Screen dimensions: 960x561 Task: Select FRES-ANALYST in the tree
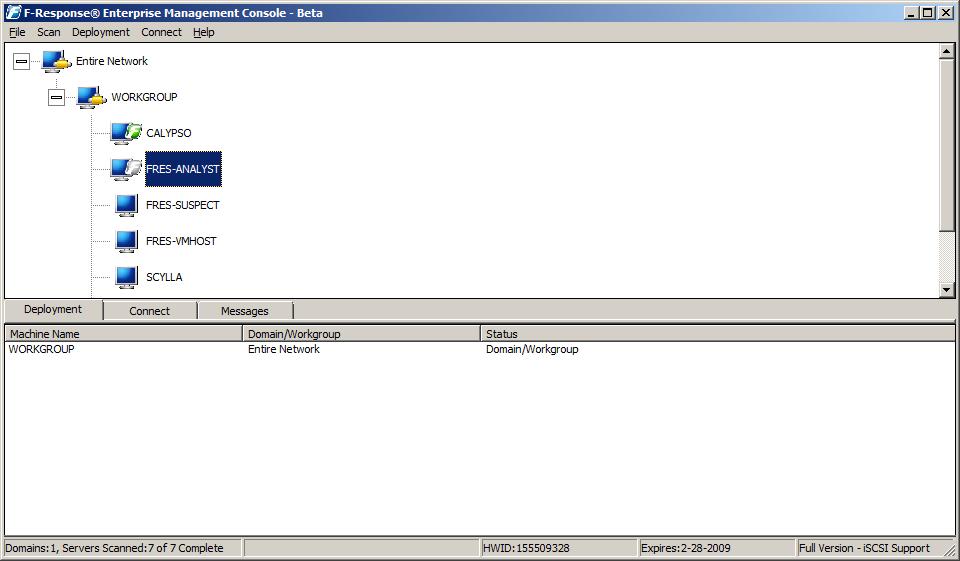pyautogui.click(x=183, y=169)
